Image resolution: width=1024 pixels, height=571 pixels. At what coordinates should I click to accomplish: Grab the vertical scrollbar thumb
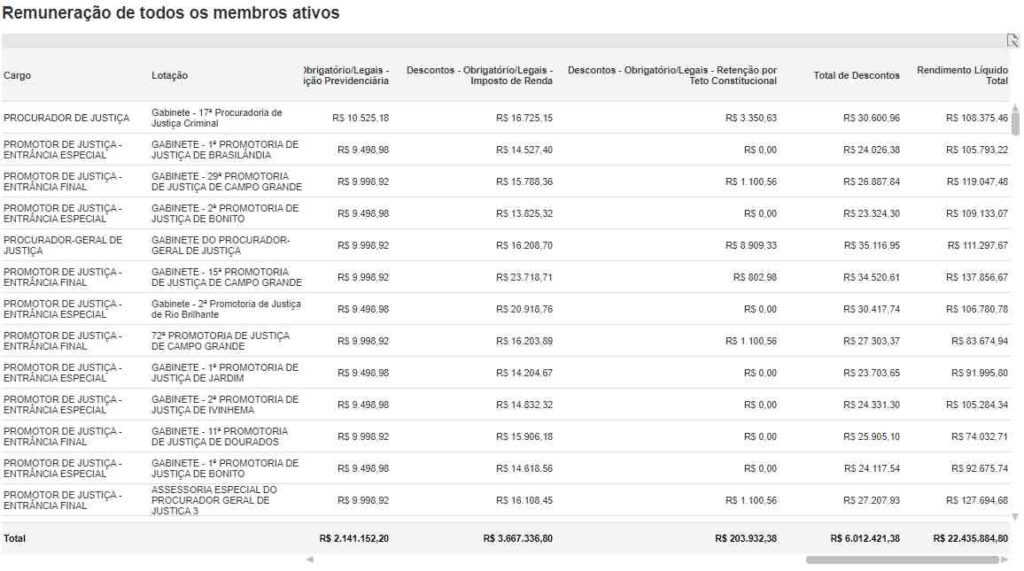point(1016,124)
